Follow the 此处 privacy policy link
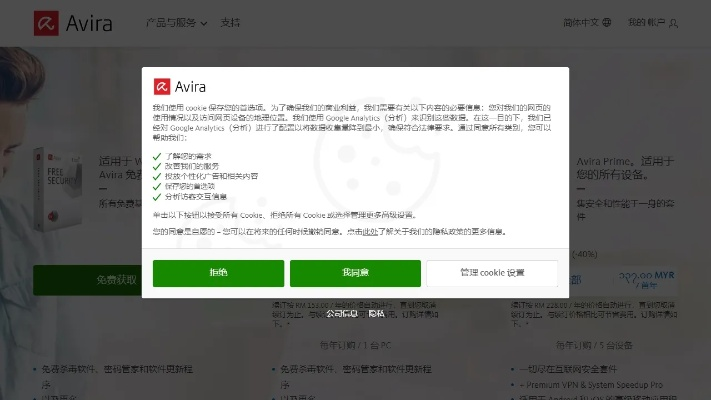 pyautogui.click(x=369, y=231)
